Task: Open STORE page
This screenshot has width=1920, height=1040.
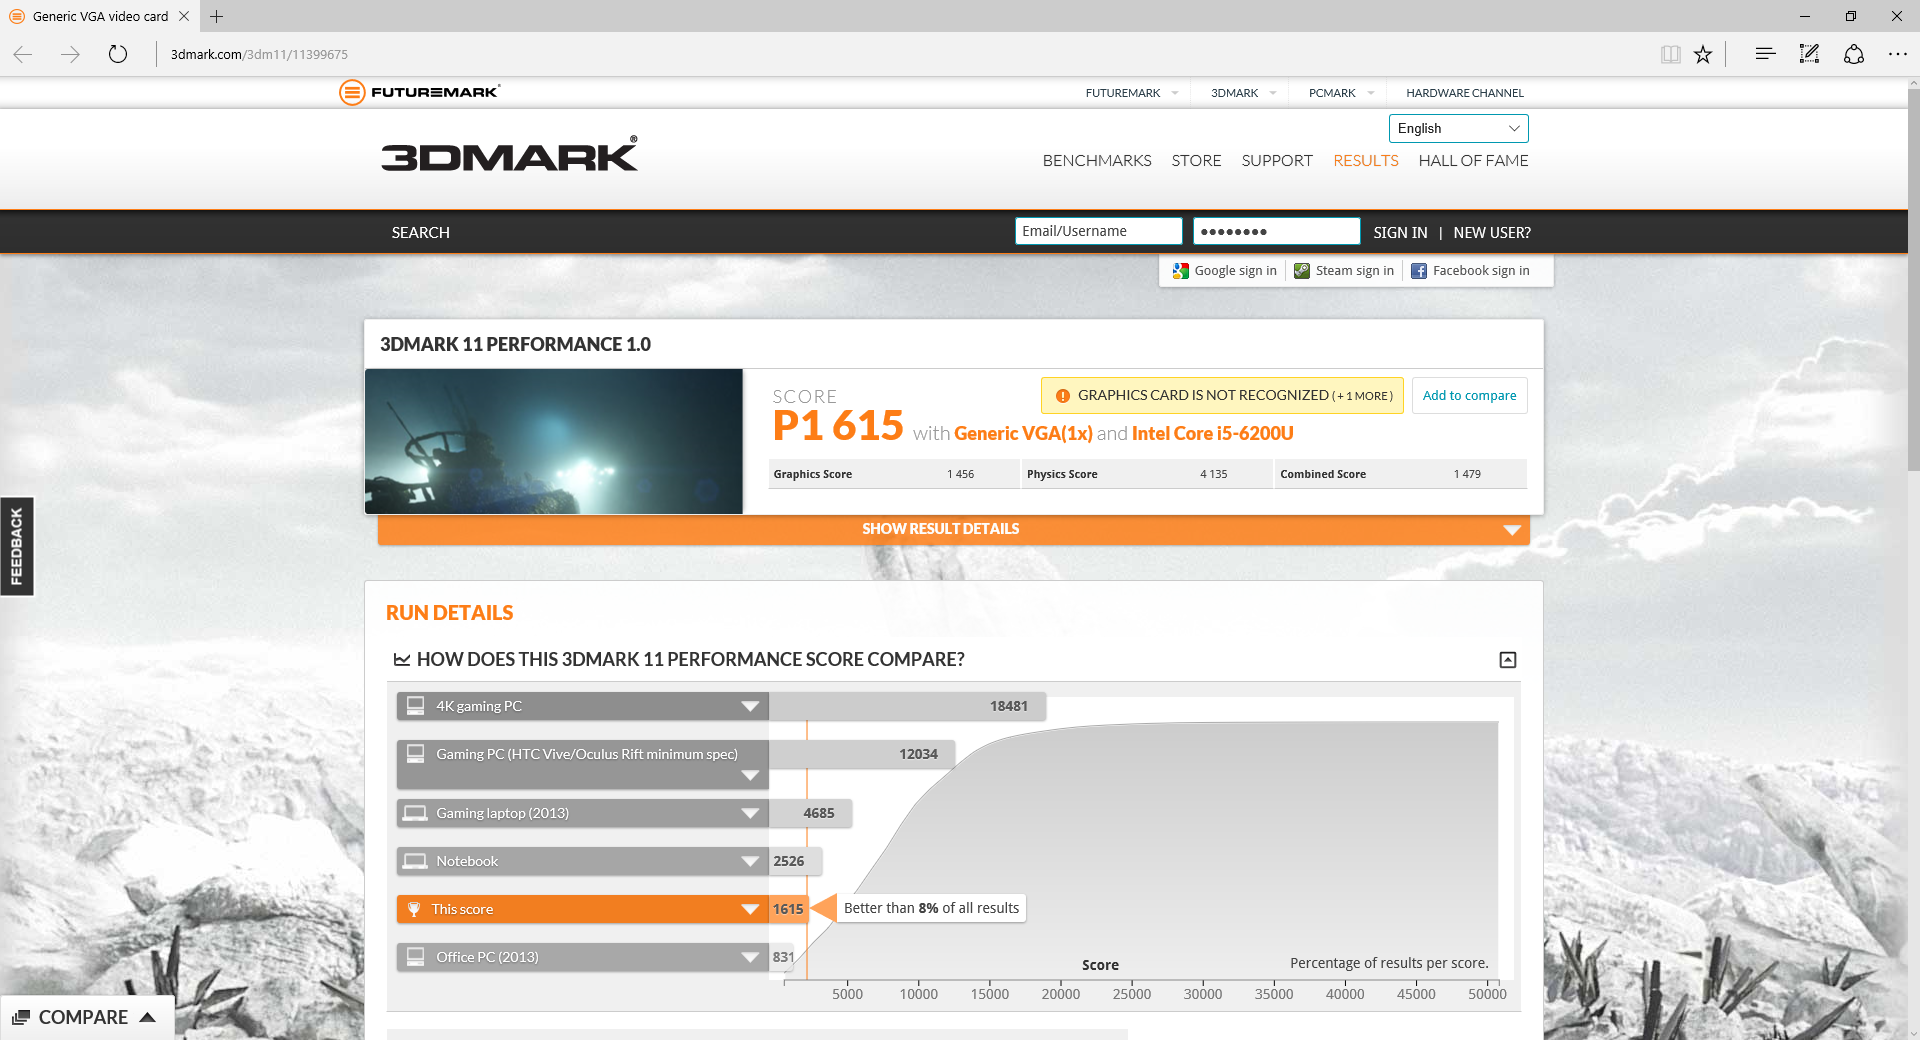Action: [1196, 161]
